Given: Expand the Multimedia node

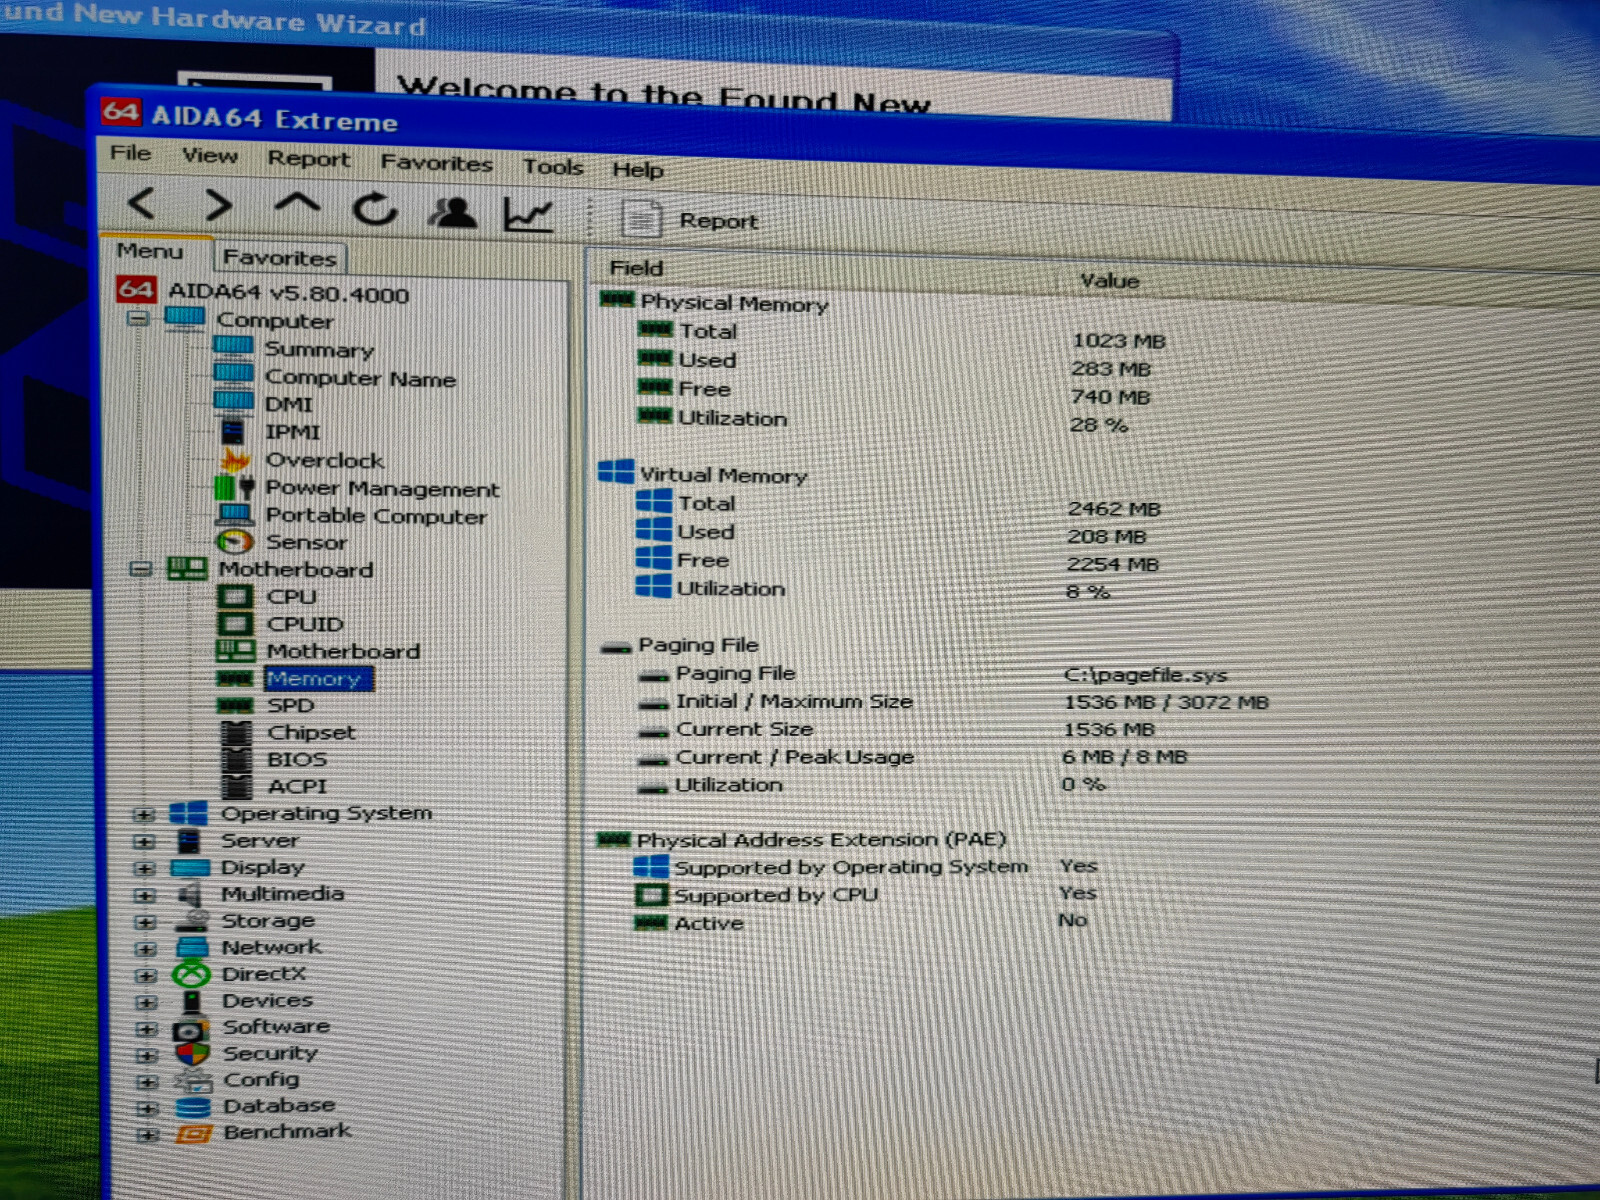Looking at the screenshot, I should [x=145, y=896].
